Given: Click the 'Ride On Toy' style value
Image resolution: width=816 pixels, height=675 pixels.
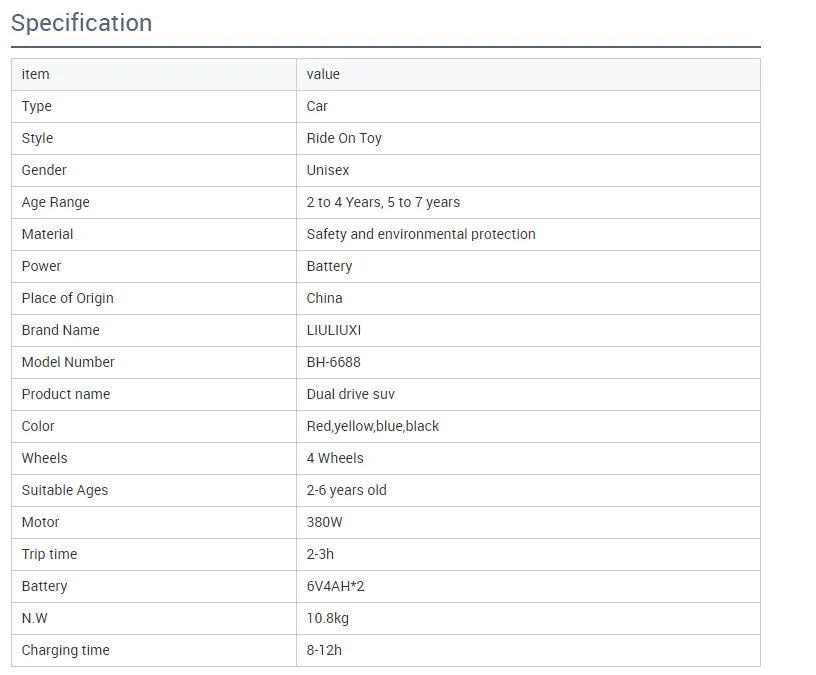Looking at the screenshot, I should pyautogui.click(x=344, y=138).
